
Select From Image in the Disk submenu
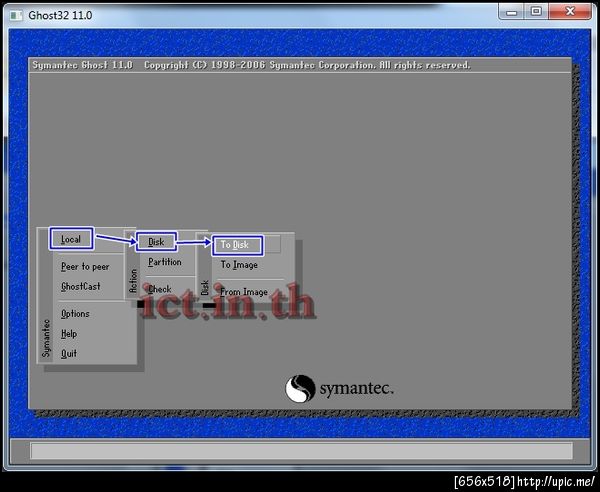click(x=244, y=292)
